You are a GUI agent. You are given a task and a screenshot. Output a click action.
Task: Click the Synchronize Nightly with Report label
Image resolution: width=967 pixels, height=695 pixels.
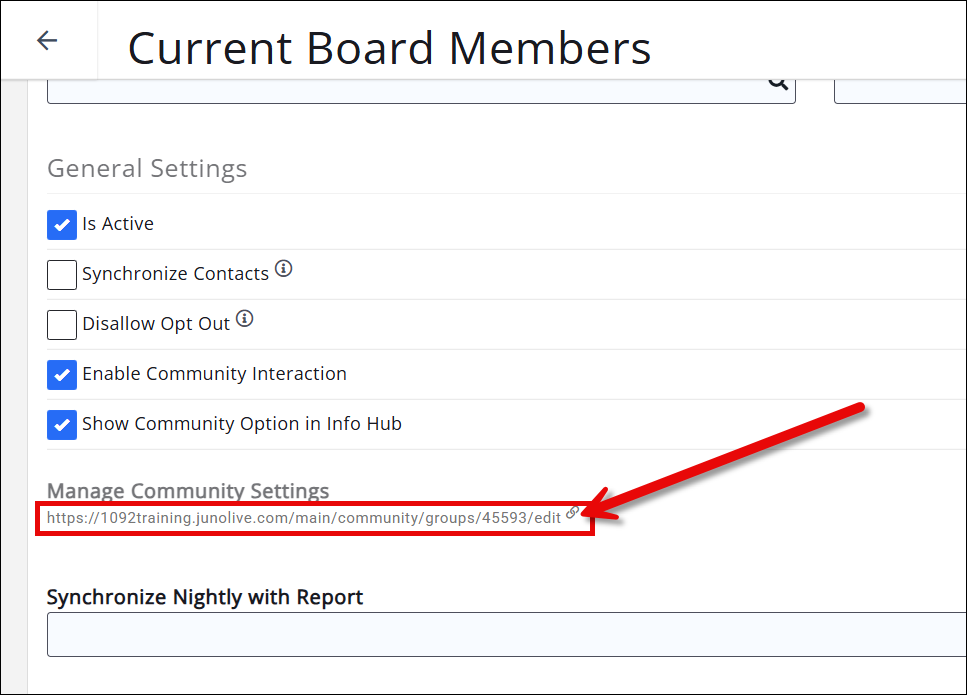205,597
